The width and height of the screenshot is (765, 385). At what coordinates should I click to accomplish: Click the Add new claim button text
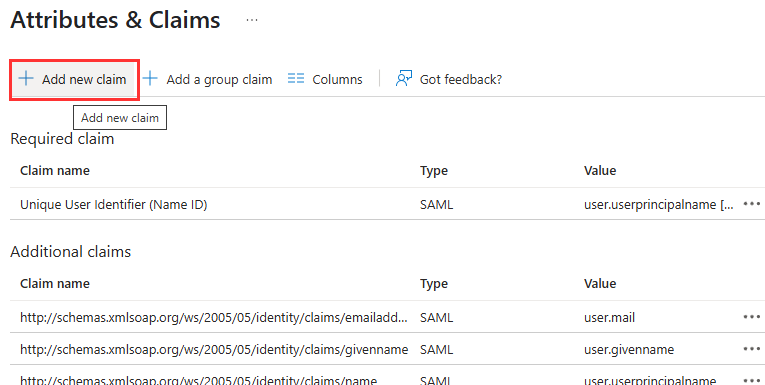click(84, 80)
